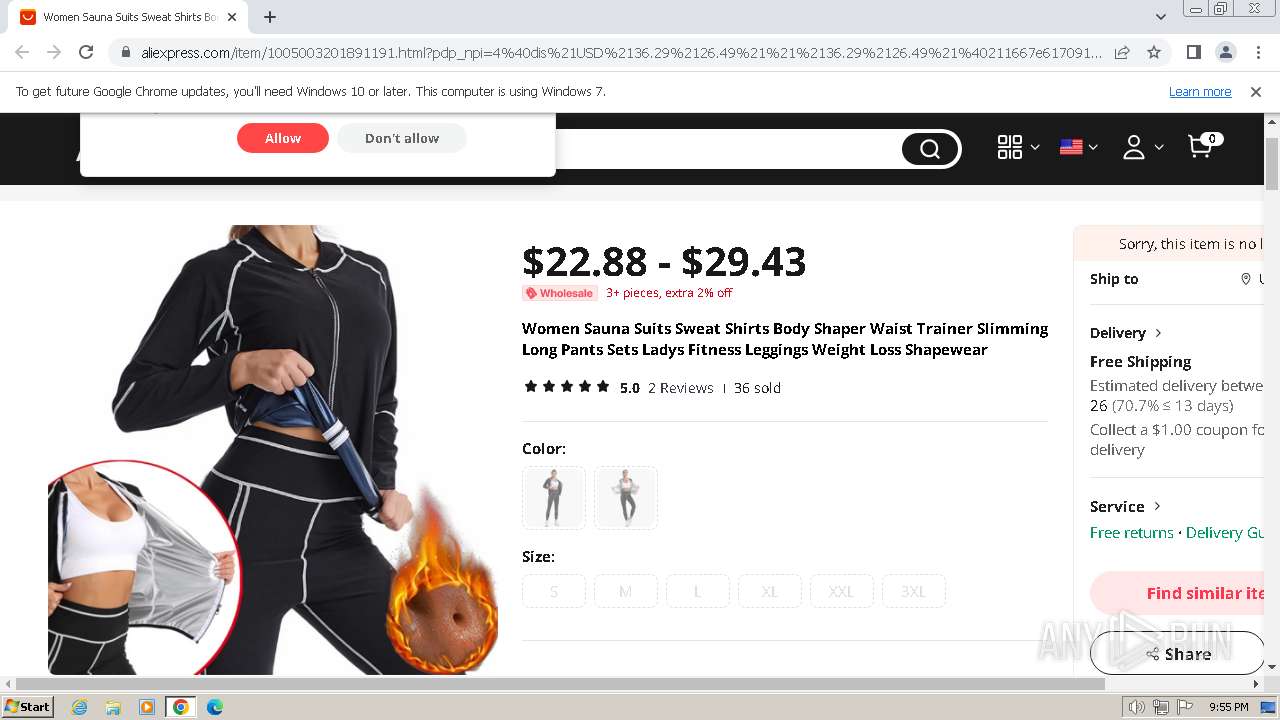
Task: Expand the Delivery section chevron
Action: pyautogui.click(x=1158, y=333)
